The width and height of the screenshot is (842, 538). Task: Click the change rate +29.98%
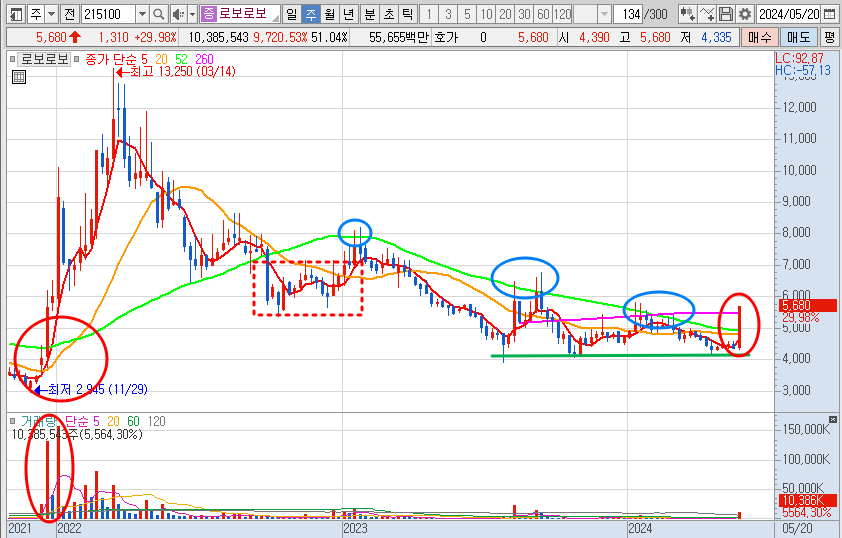tap(155, 38)
